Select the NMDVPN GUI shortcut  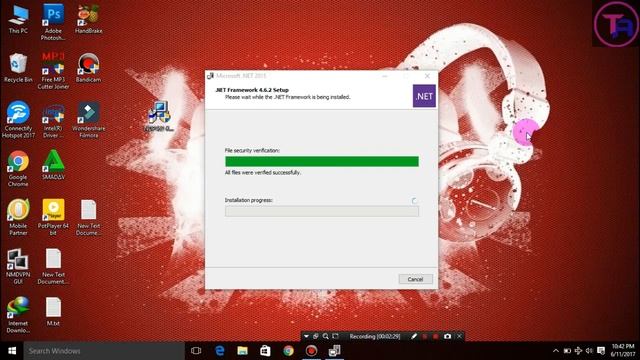point(18,266)
